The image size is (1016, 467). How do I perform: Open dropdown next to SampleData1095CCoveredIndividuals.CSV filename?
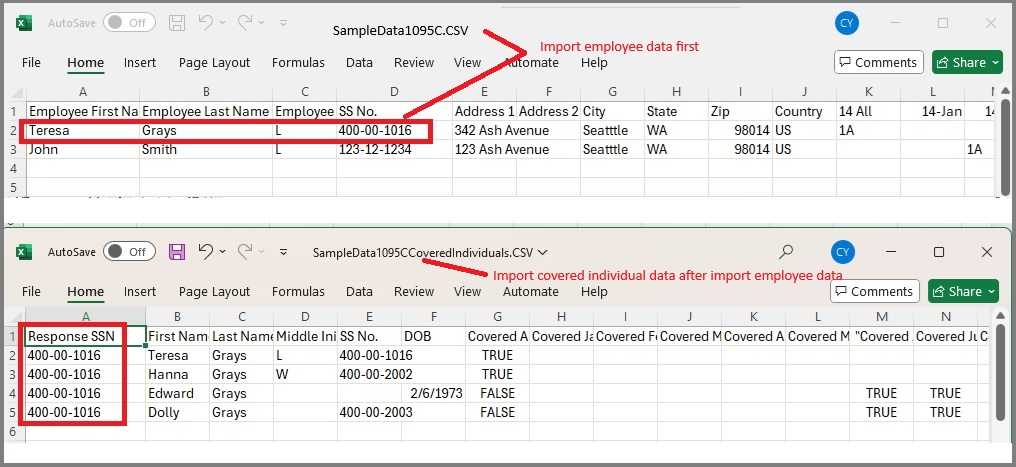(x=543, y=253)
